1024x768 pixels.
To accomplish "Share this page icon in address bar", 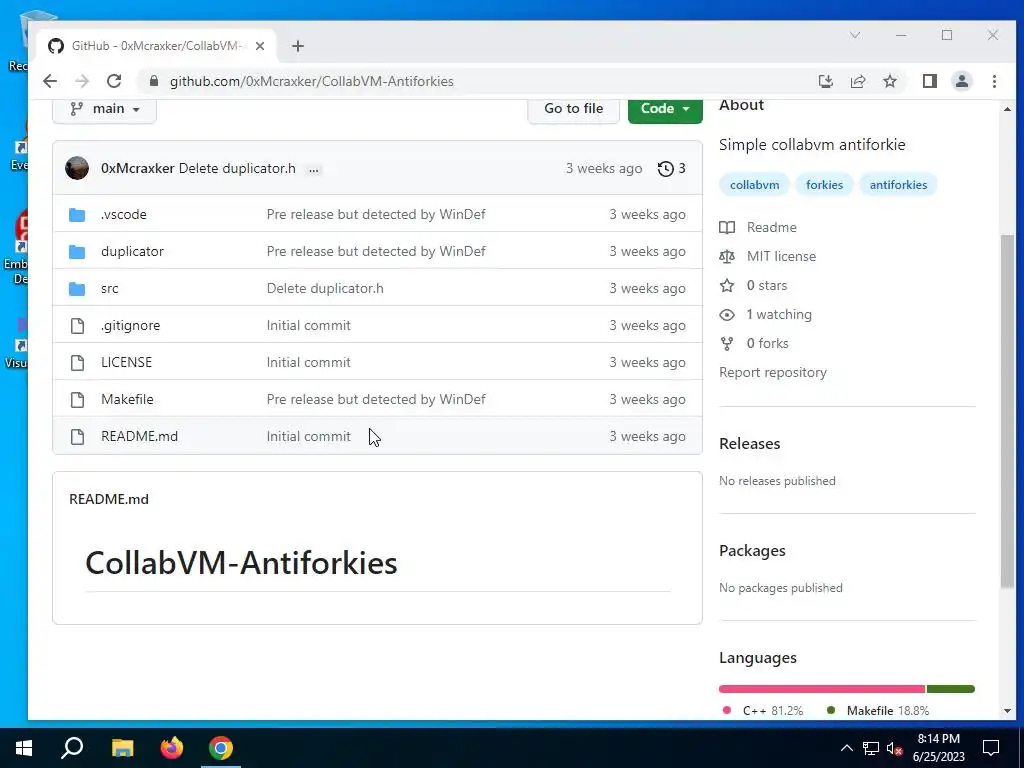I will [x=857, y=81].
